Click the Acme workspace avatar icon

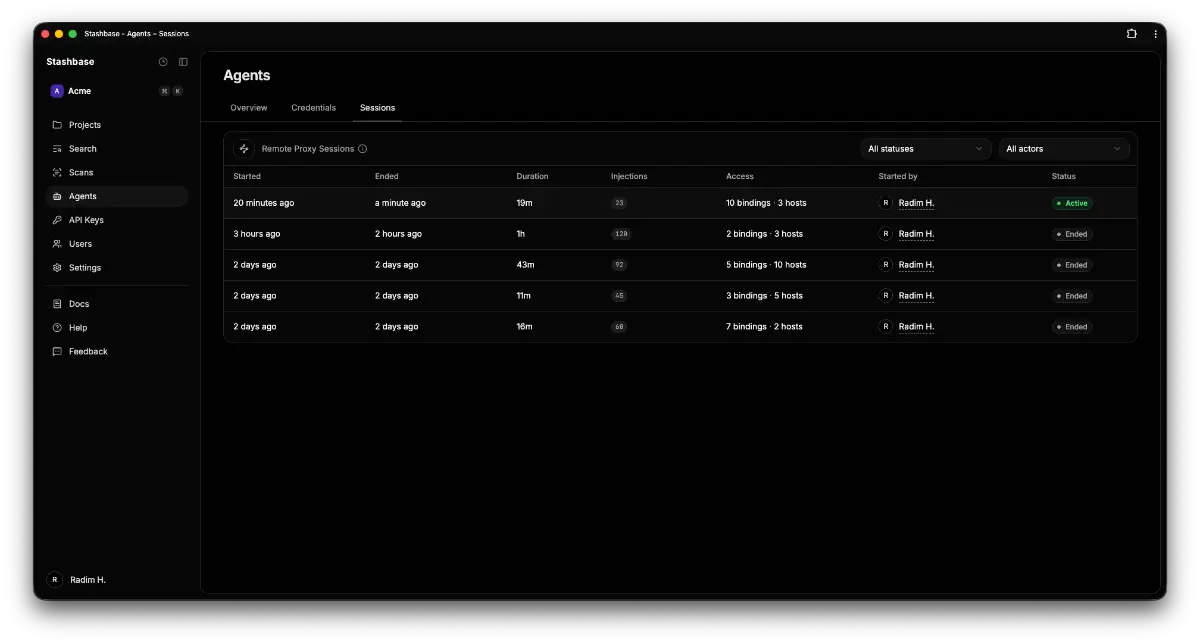coord(57,91)
